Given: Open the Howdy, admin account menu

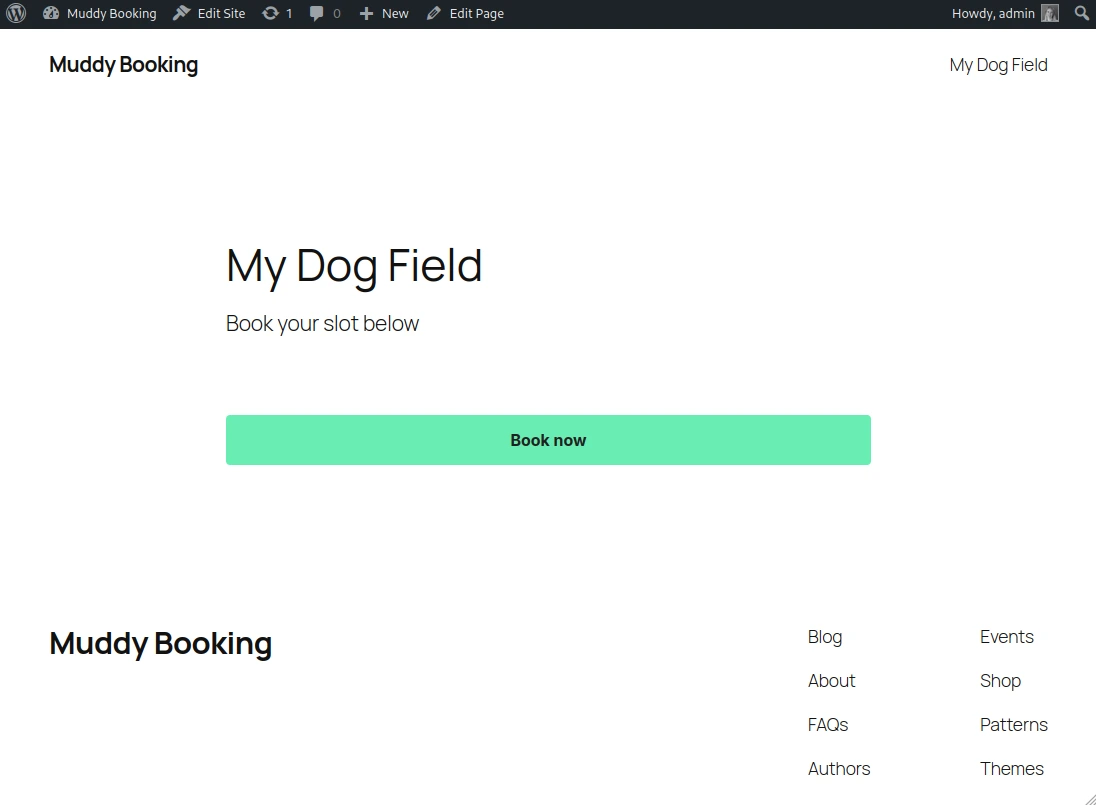Looking at the screenshot, I should (995, 13).
